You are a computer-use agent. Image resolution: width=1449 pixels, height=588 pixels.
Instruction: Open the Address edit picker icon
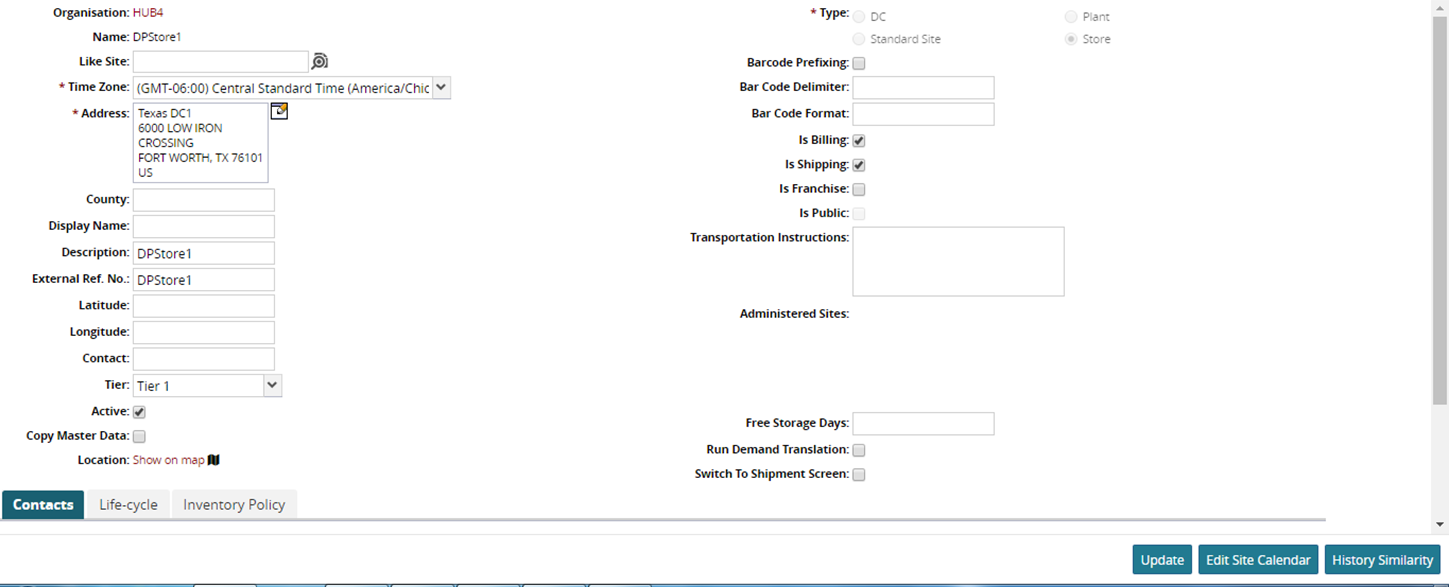point(280,111)
